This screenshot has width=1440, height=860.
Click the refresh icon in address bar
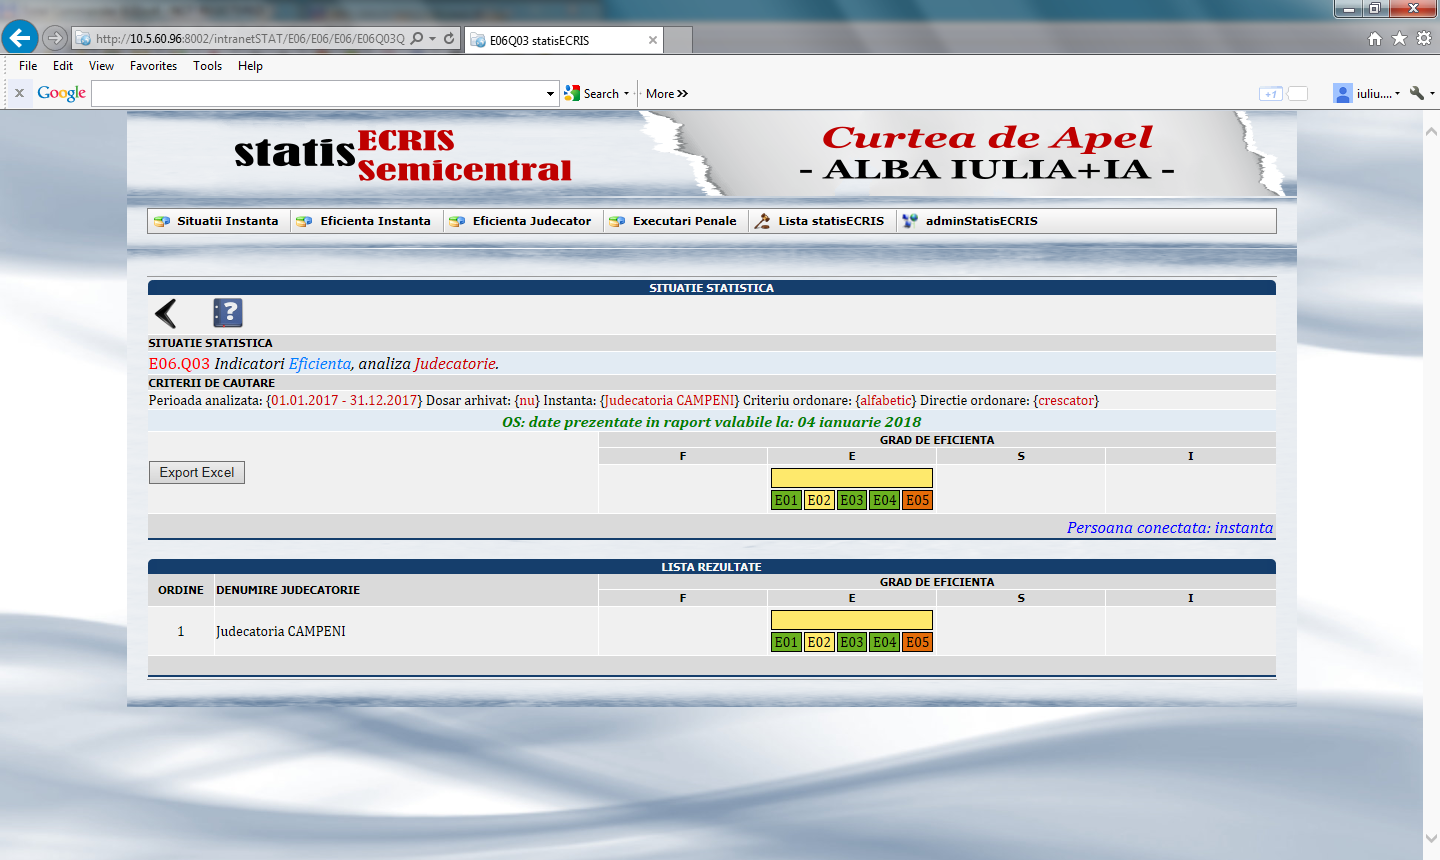(x=449, y=38)
